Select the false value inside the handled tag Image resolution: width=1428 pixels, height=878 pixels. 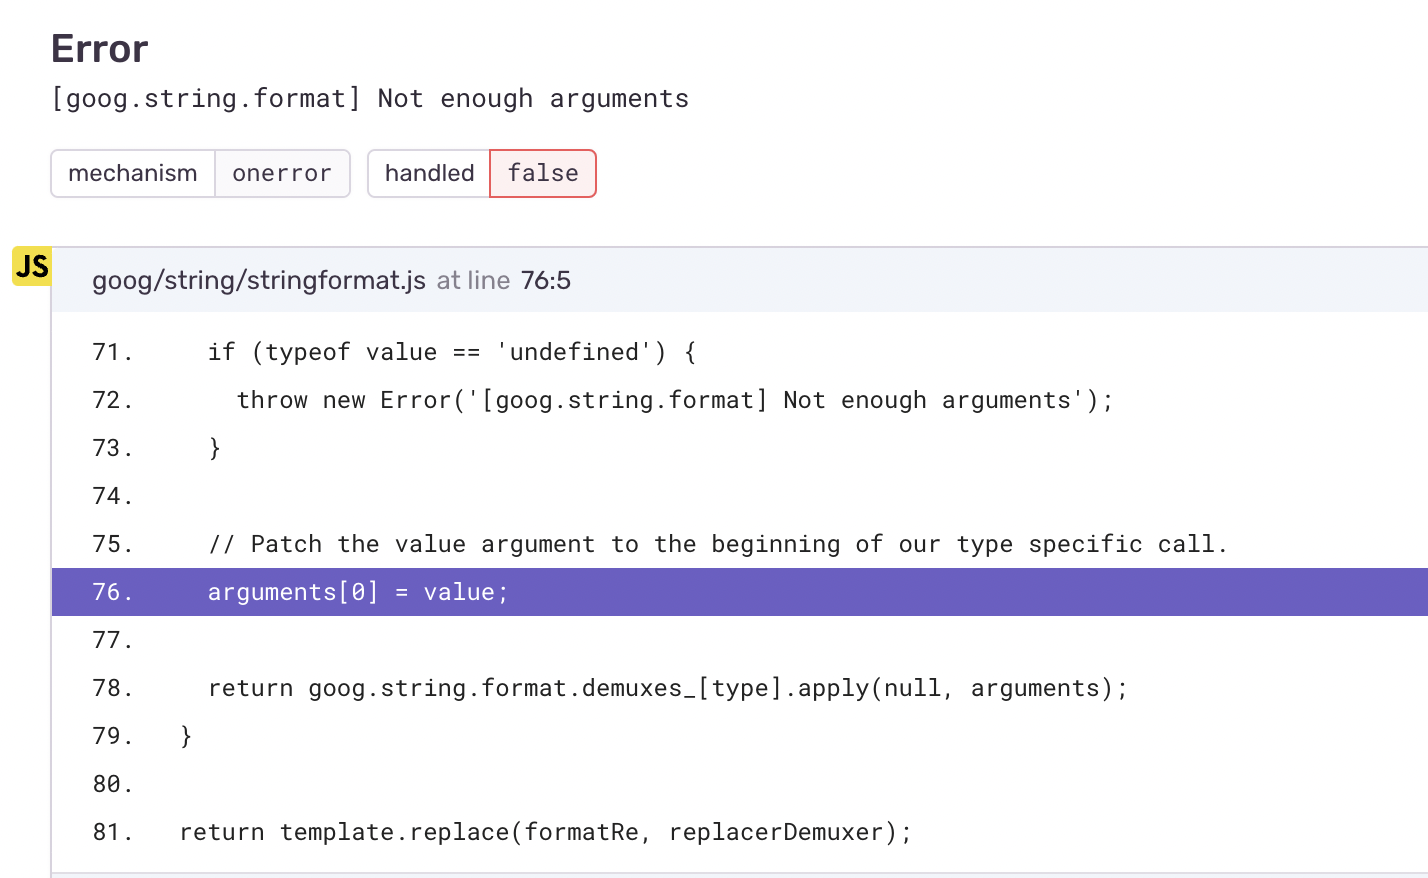click(542, 173)
